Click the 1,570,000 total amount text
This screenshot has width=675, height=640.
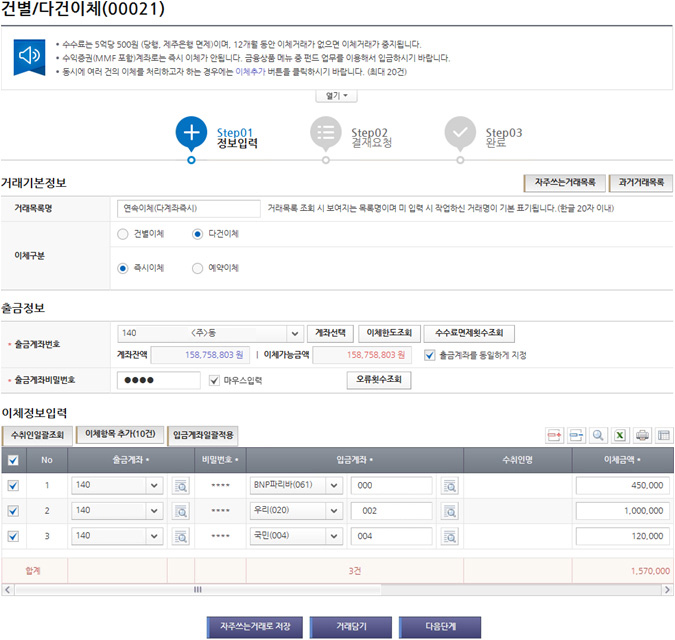coord(650,571)
